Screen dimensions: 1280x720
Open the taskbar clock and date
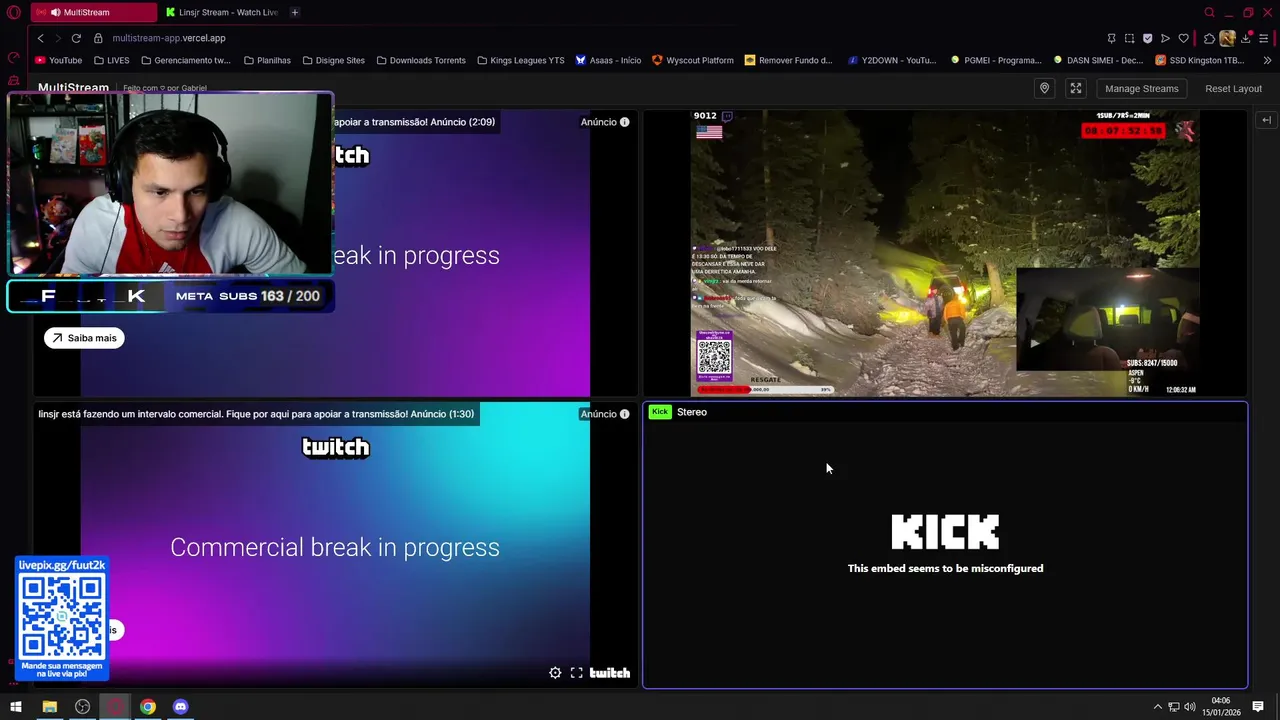click(1221, 707)
